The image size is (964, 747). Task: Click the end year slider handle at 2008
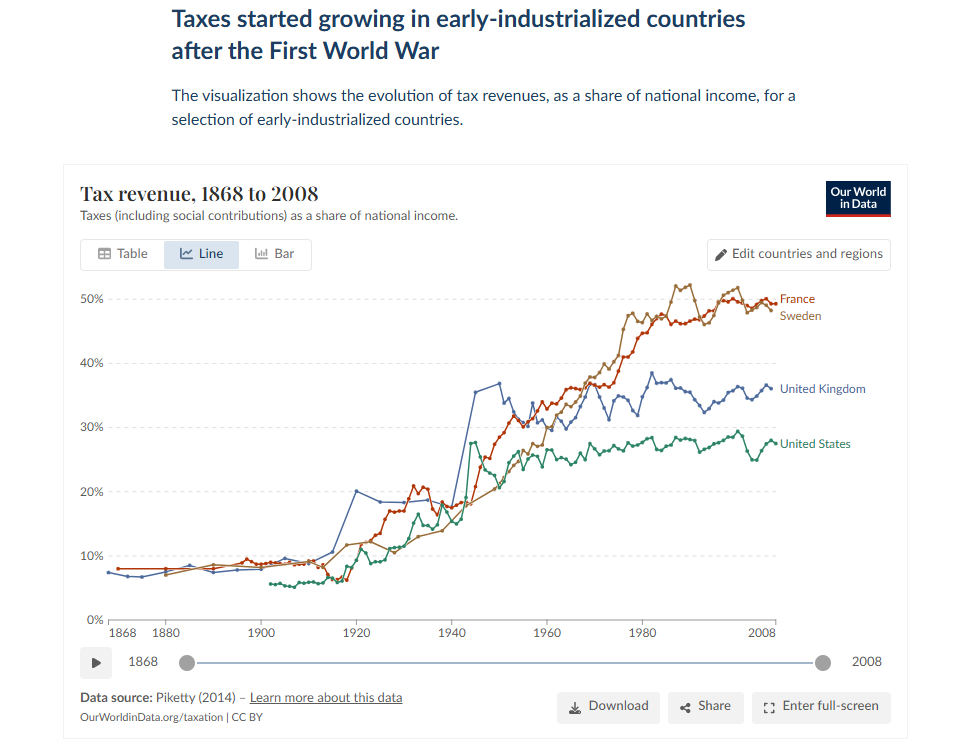[x=823, y=662]
